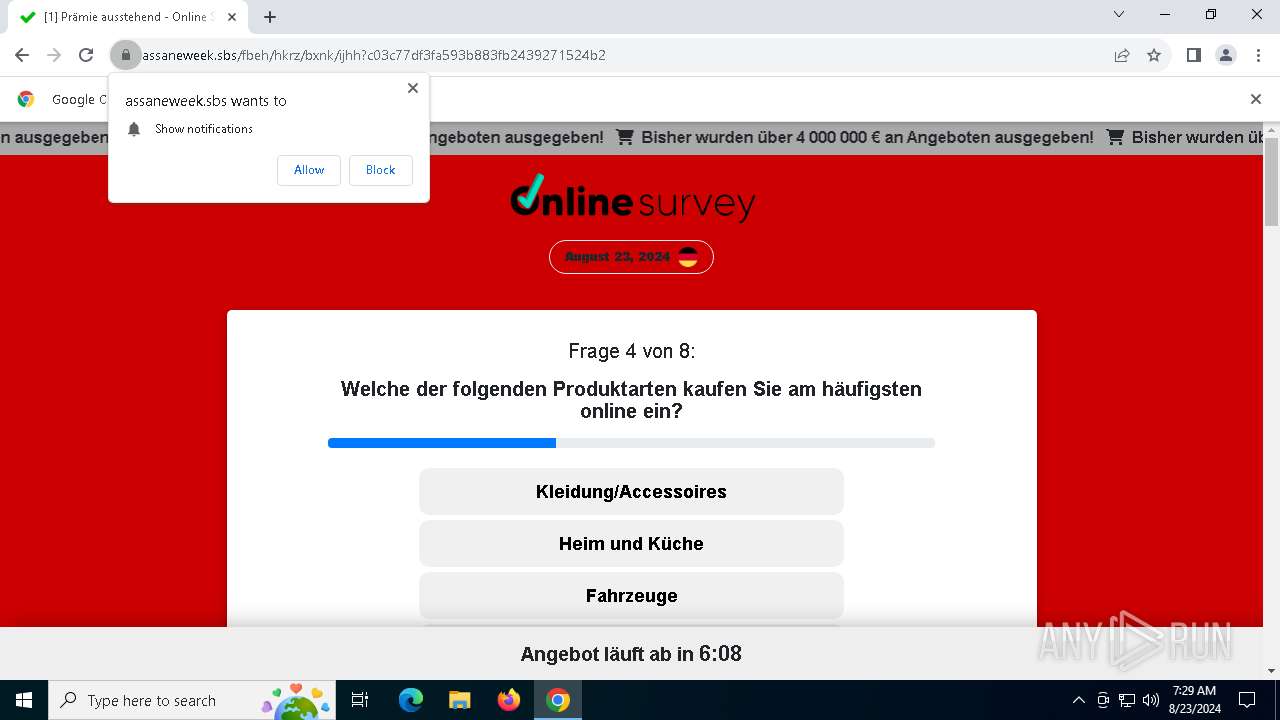The width and height of the screenshot is (1280, 720).
Task: Open volume control tray icon
Action: click(x=1151, y=701)
